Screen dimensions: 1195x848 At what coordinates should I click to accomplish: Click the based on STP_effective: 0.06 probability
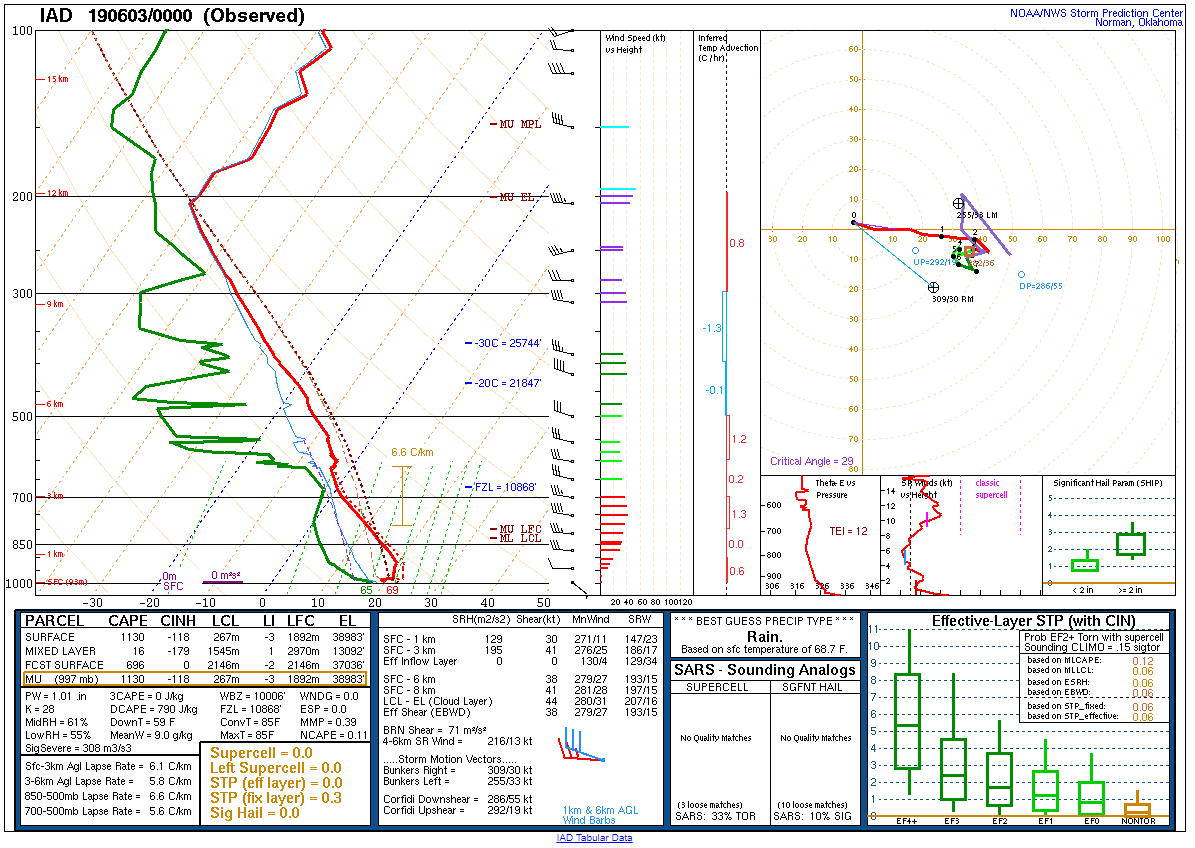(1091, 716)
